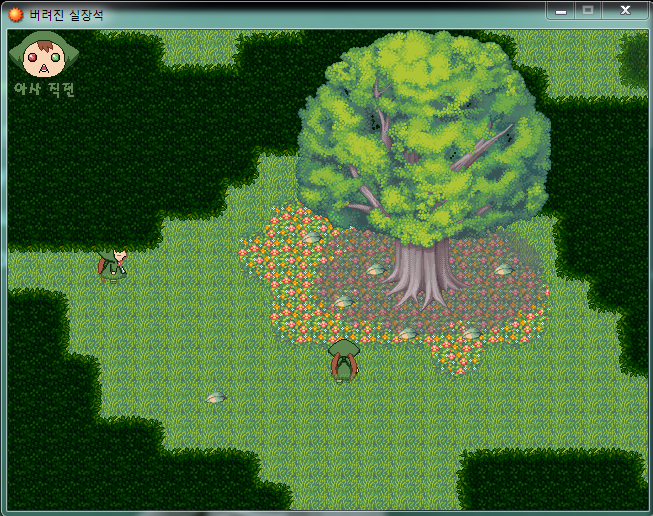Click the lone rock on the grass
The image size is (653, 516).
(x=216, y=397)
